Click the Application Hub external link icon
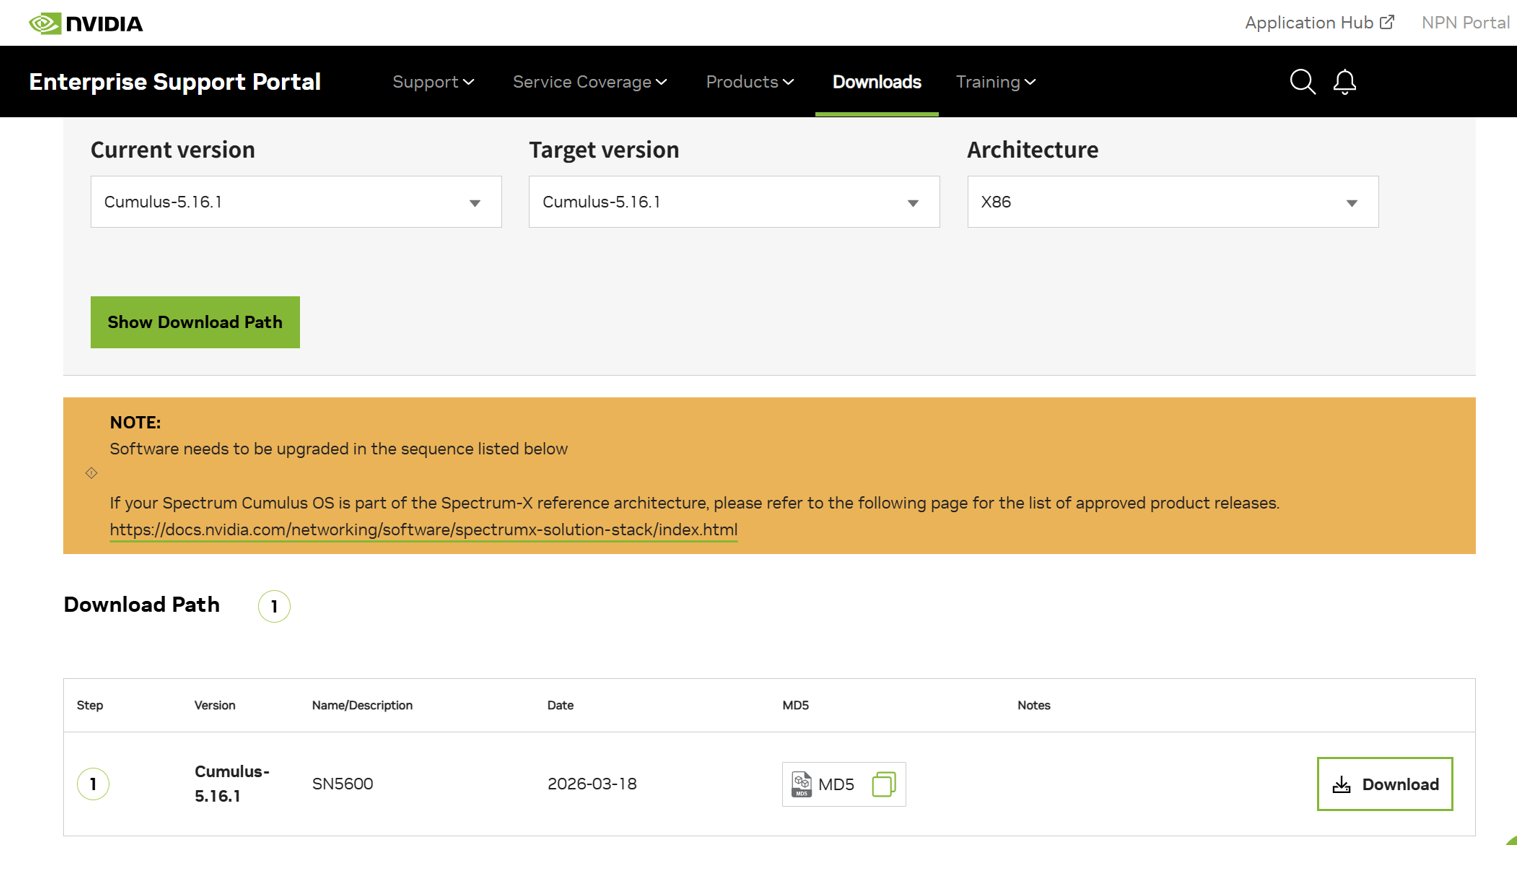The height and width of the screenshot is (874, 1536). click(1387, 22)
